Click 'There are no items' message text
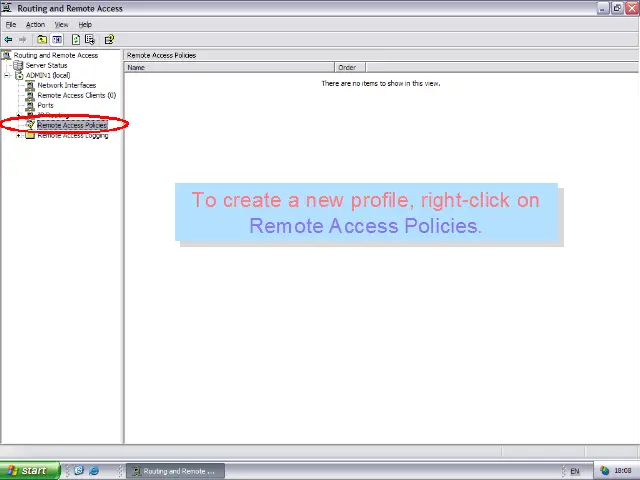Screen dimensions: 640x480 (x=381, y=83)
